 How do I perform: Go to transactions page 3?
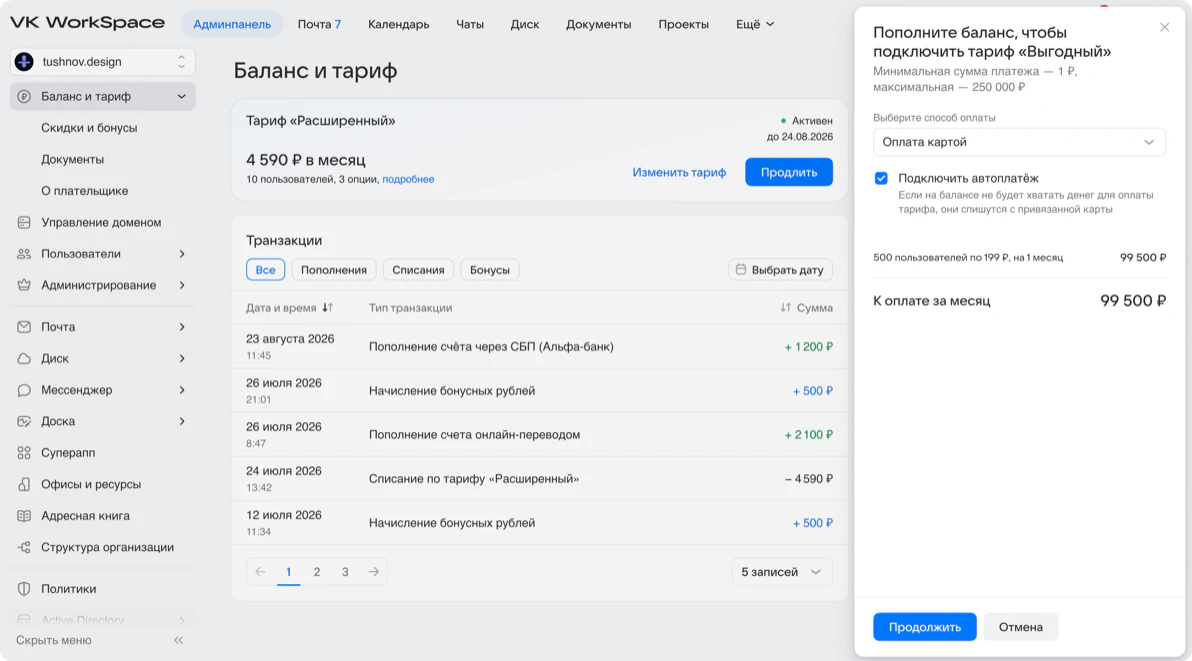pos(345,572)
